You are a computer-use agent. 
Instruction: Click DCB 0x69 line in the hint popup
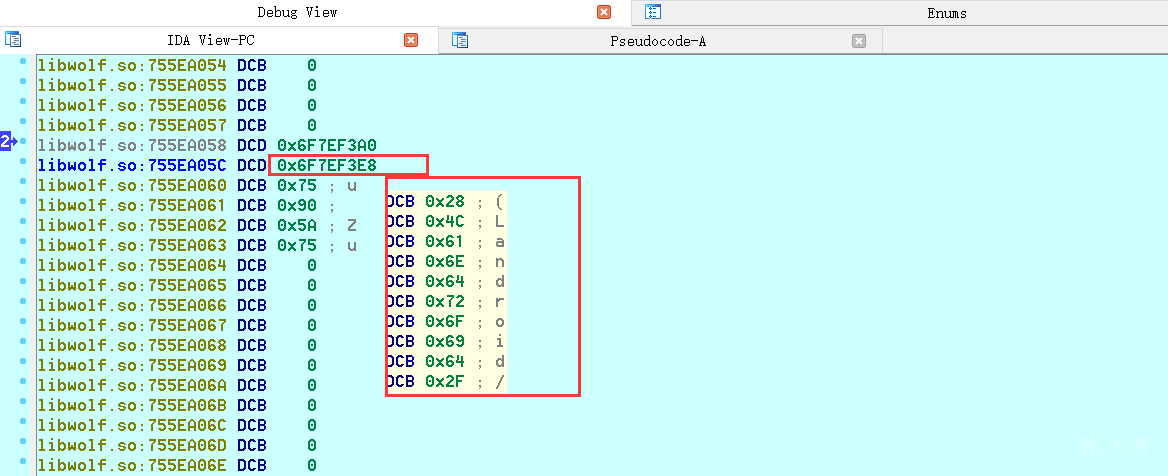click(x=446, y=342)
